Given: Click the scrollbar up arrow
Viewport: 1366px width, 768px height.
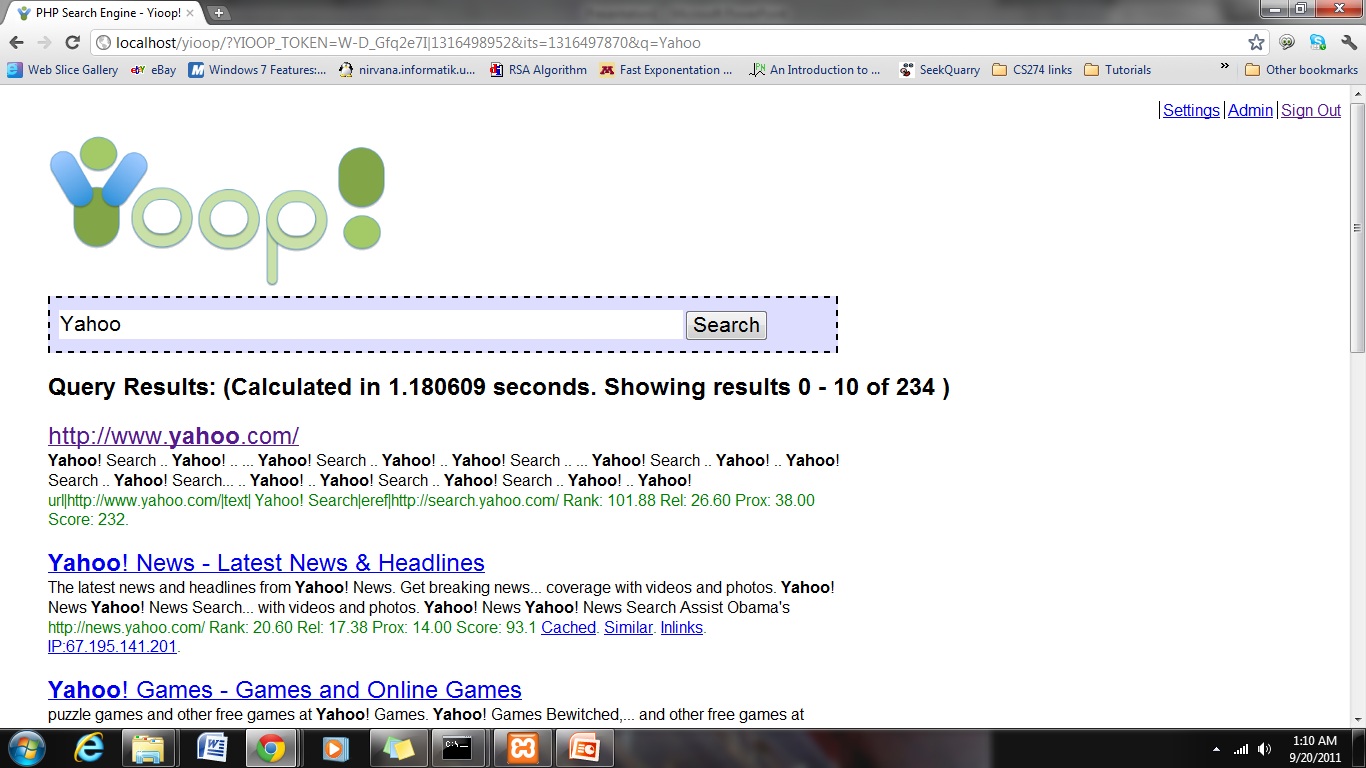Looking at the screenshot, I should tap(1357, 94).
